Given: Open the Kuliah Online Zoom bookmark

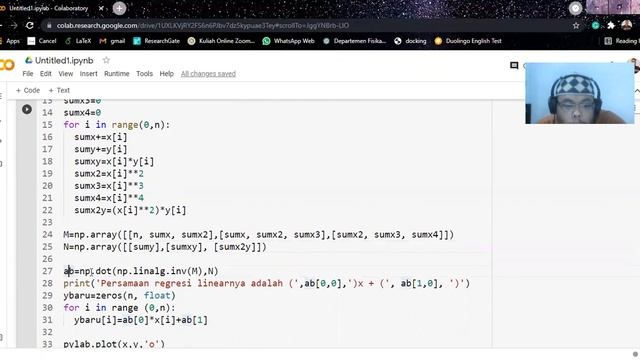Looking at the screenshot, I should [221, 41].
